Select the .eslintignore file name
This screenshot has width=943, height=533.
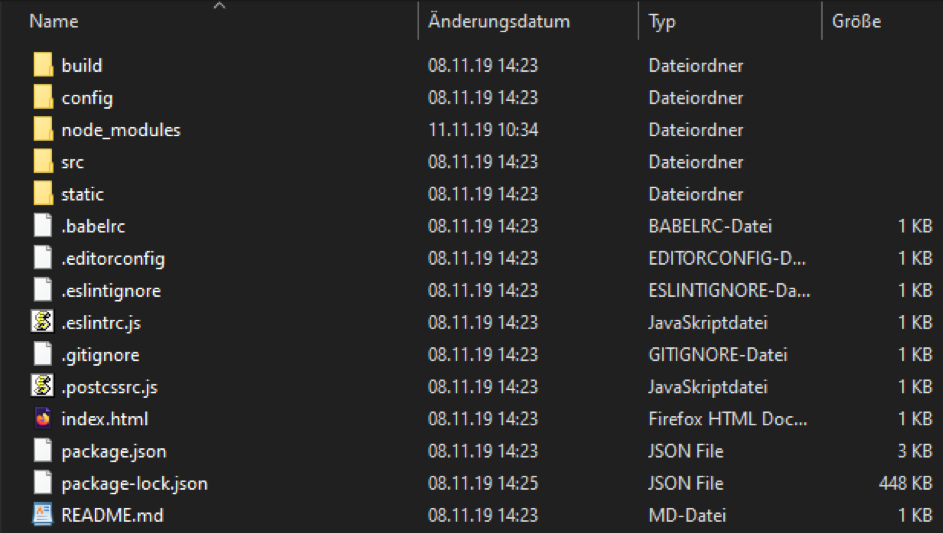point(111,290)
